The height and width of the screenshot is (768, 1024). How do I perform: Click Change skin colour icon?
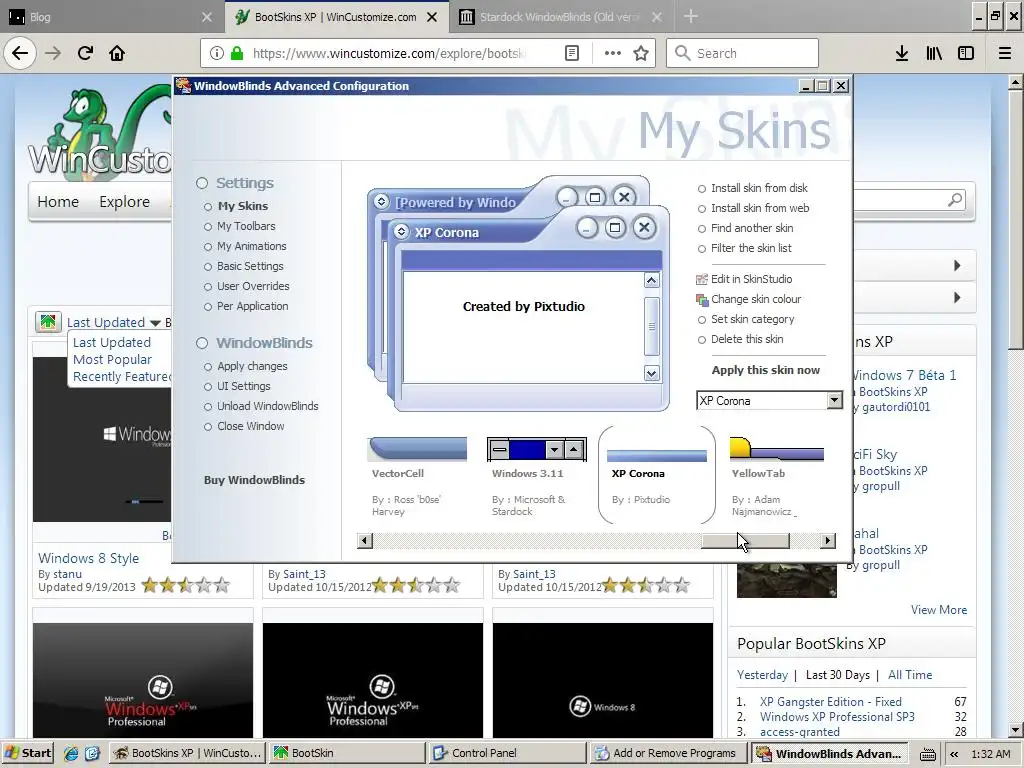pyautogui.click(x=702, y=300)
